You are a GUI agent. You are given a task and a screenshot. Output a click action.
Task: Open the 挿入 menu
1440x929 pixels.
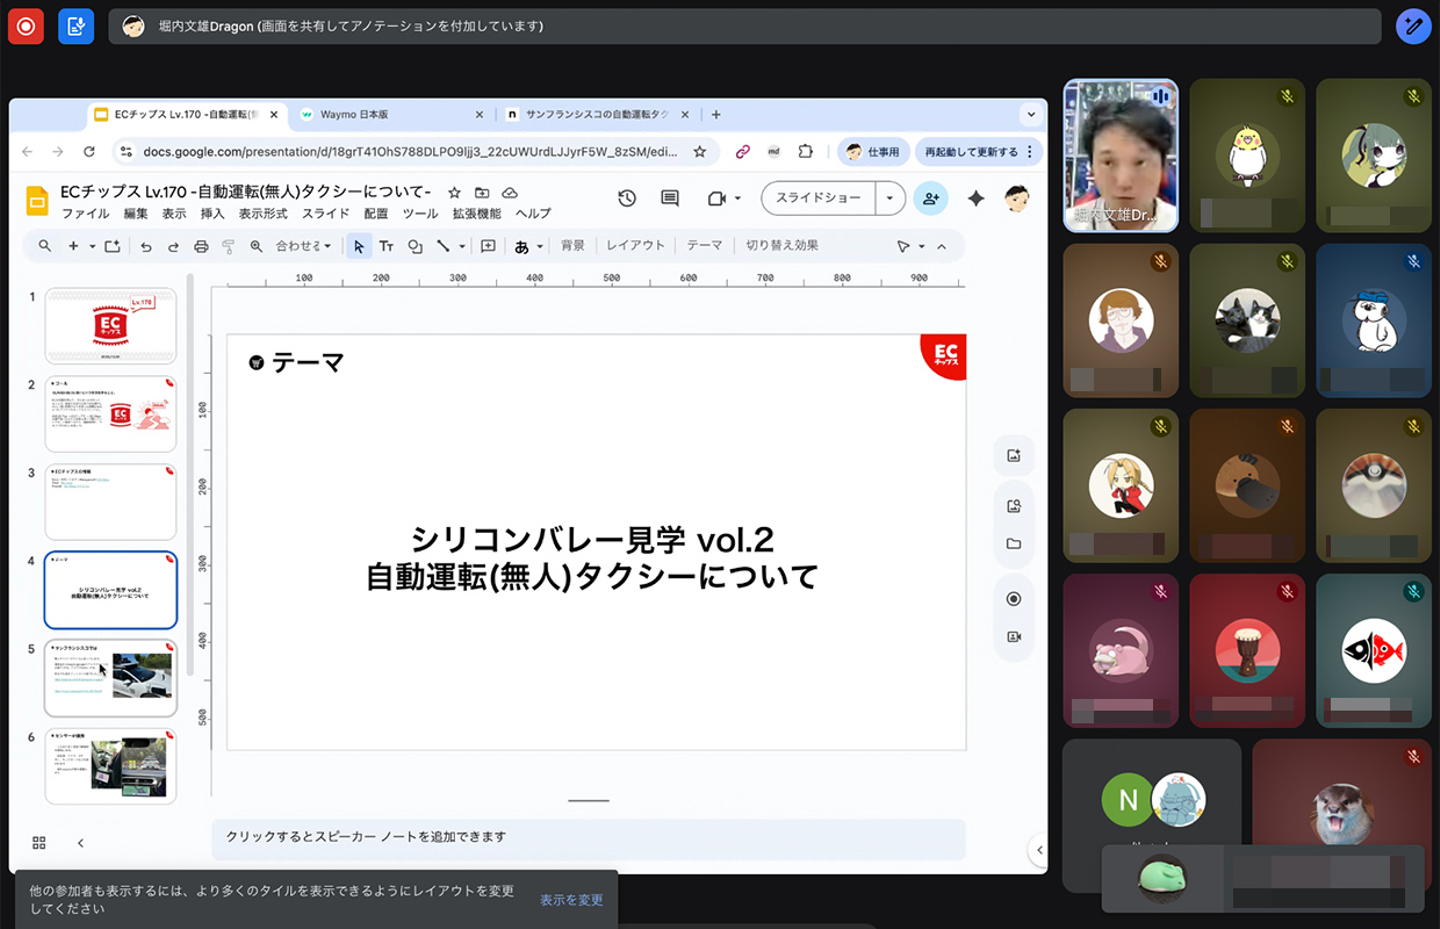(x=212, y=213)
